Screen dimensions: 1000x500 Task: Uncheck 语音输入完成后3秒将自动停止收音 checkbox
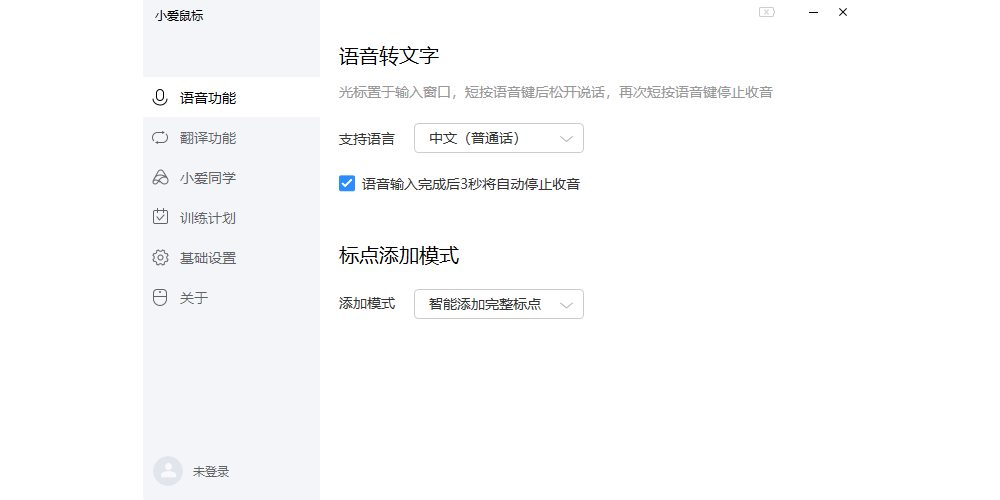(347, 184)
